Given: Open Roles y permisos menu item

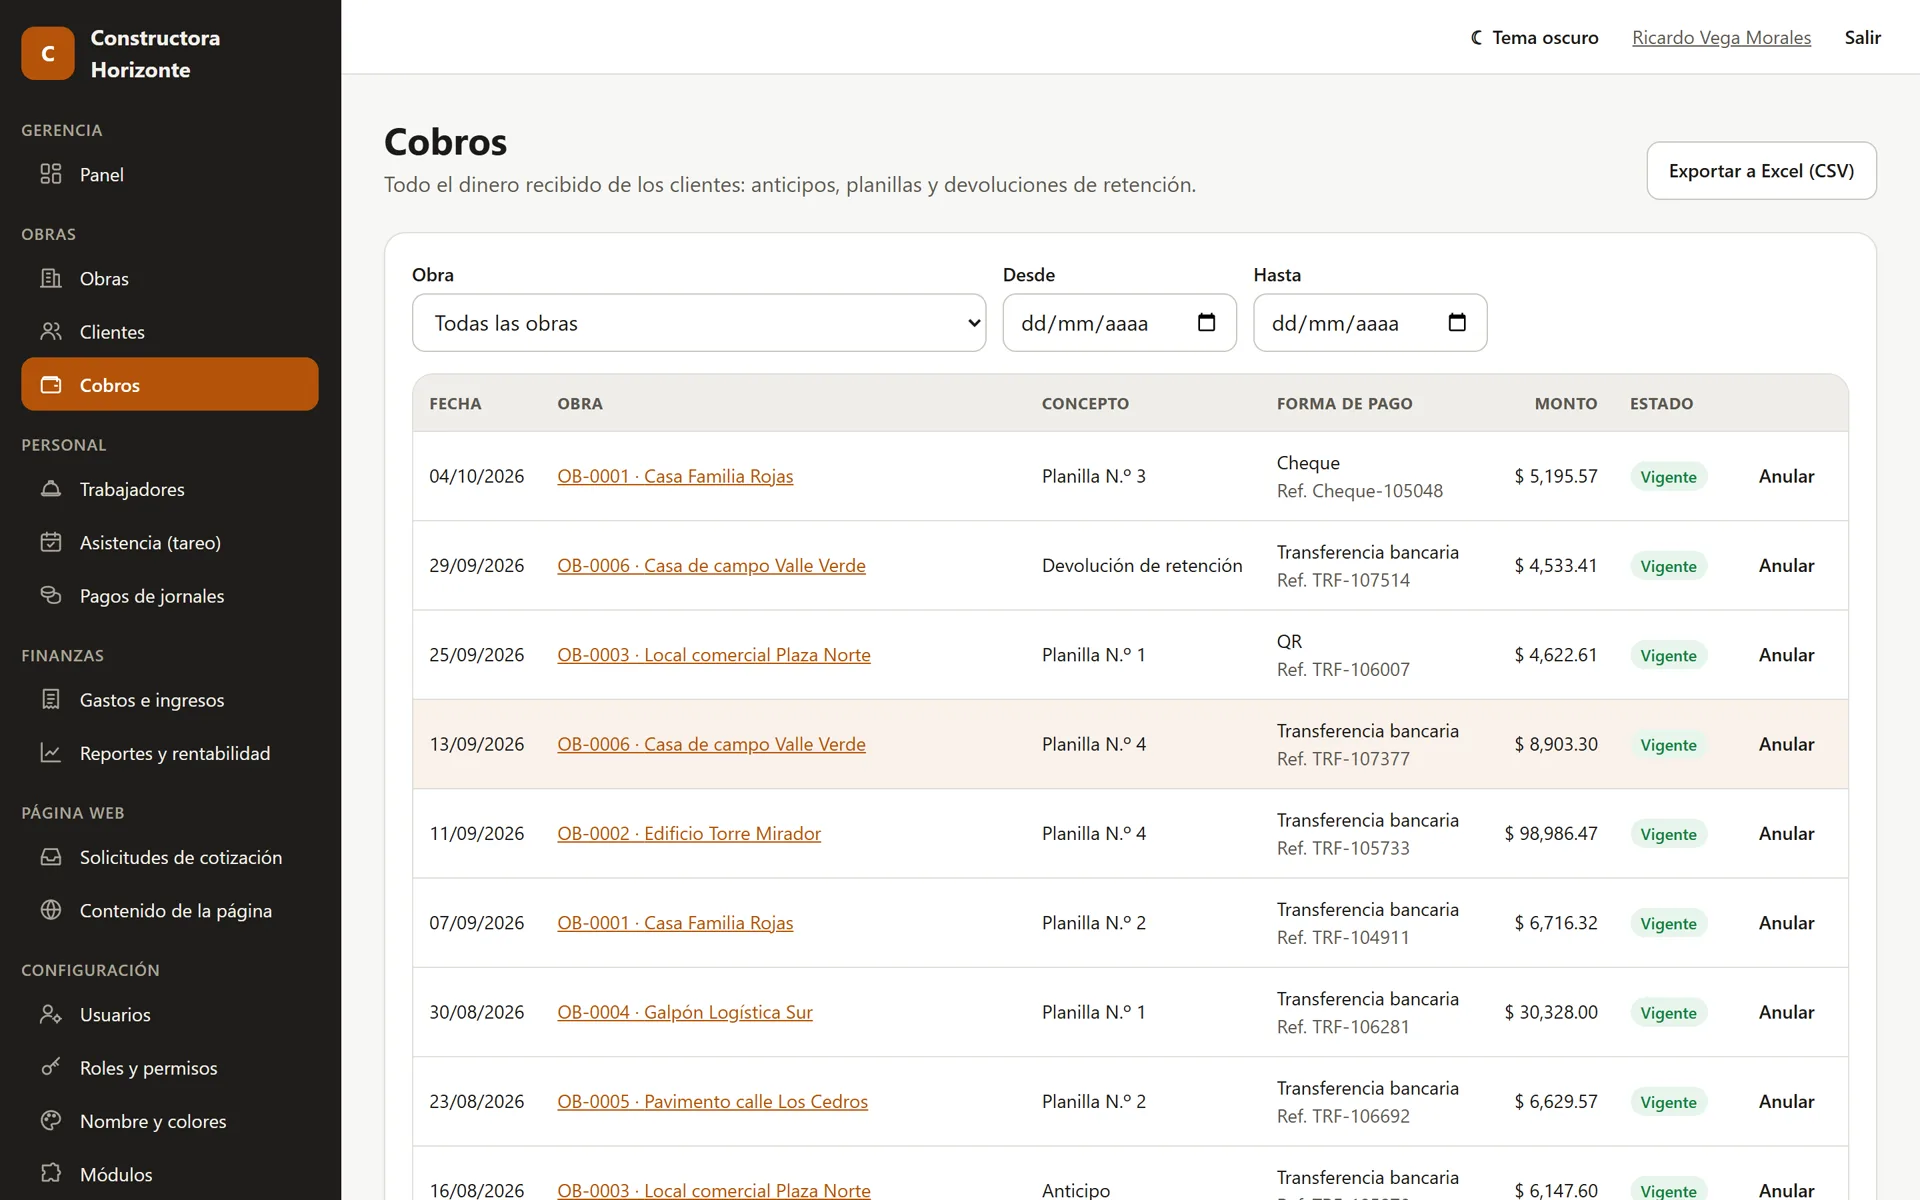Looking at the screenshot, I should (x=170, y=1067).
